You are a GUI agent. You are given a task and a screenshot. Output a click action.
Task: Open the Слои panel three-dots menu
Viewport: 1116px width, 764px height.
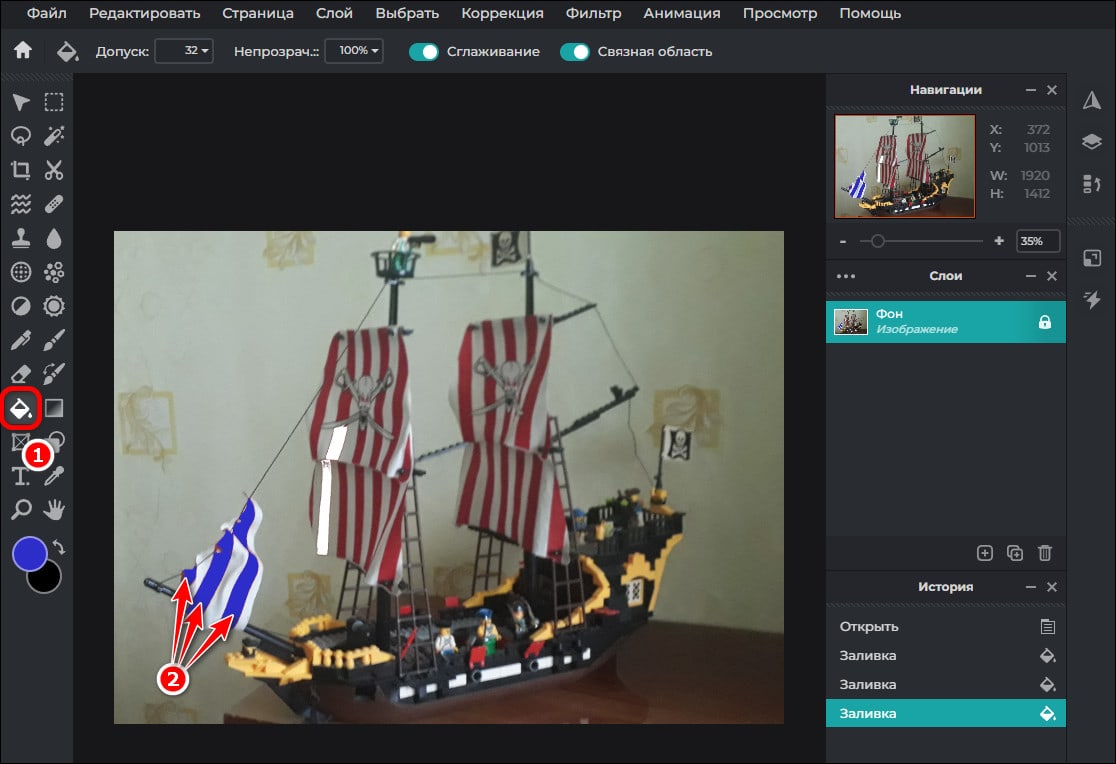click(846, 276)
